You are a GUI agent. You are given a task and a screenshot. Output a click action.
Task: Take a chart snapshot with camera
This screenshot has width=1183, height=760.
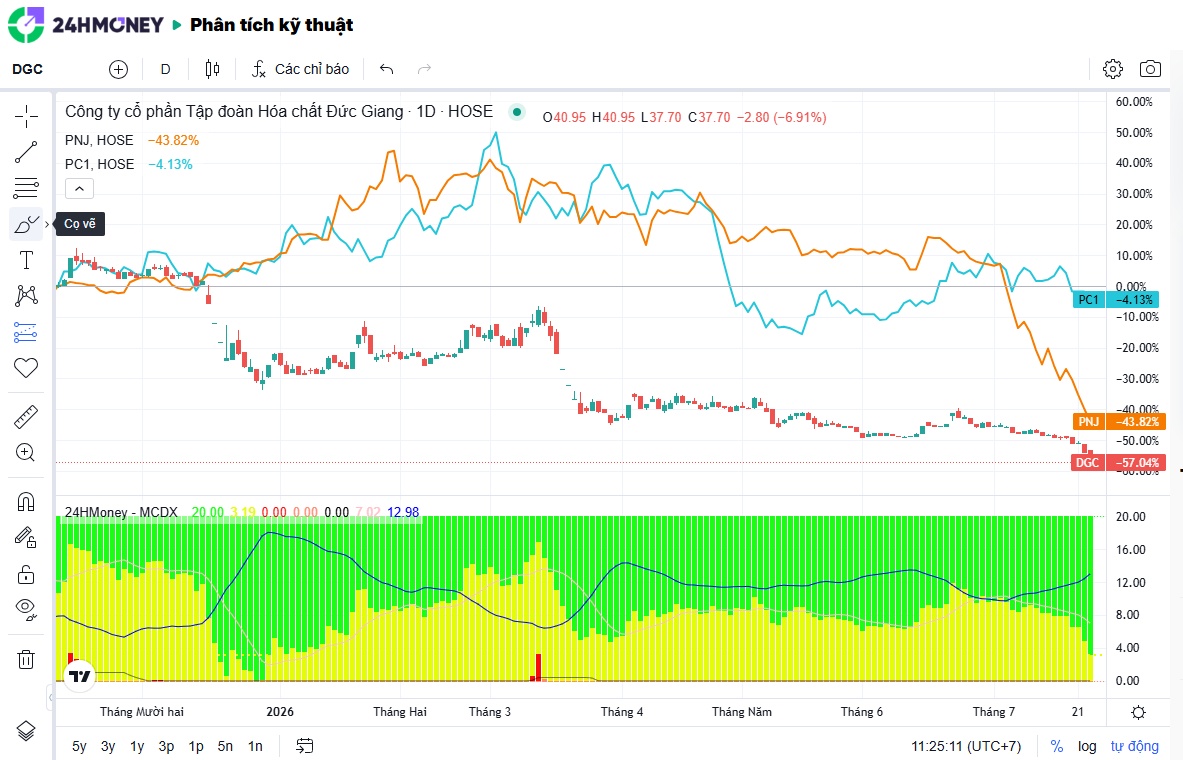[x=1150, y=69]
